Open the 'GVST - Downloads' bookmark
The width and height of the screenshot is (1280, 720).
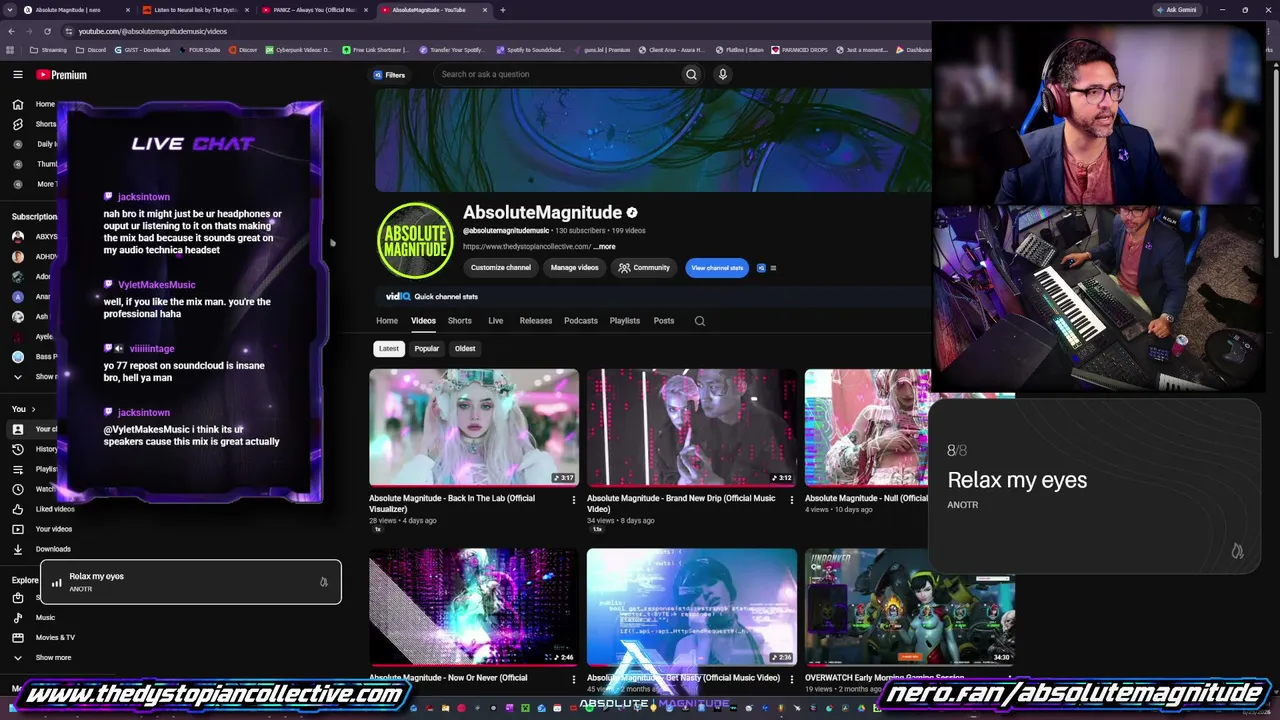(x=143, y=50)
